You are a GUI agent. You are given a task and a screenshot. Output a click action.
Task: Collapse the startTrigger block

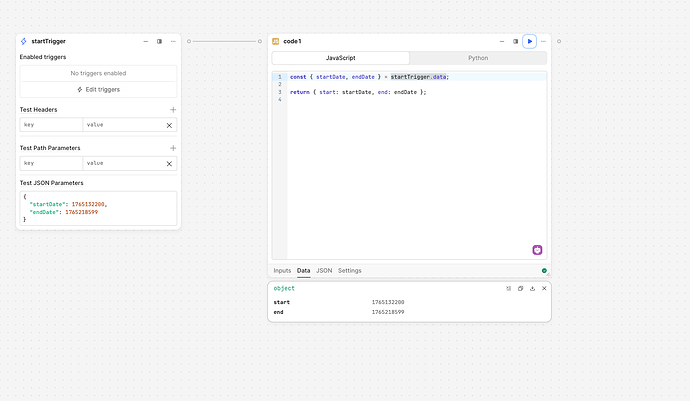tap(146, 41)
